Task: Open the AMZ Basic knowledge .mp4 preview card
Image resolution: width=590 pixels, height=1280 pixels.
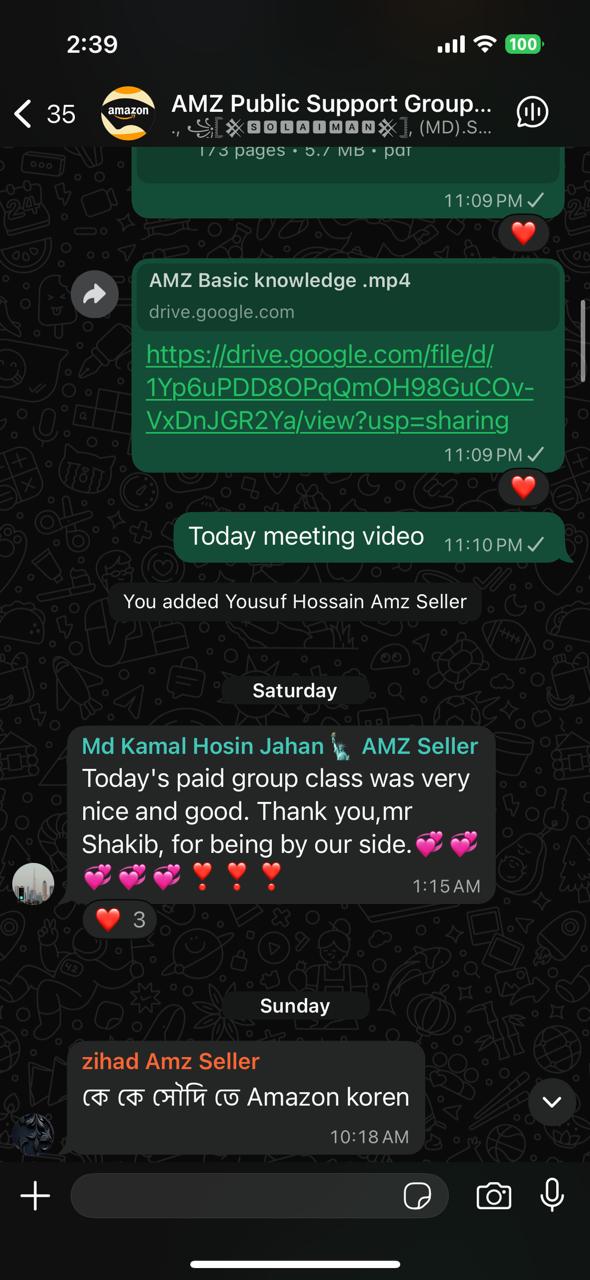Action: tap(348, 295)
